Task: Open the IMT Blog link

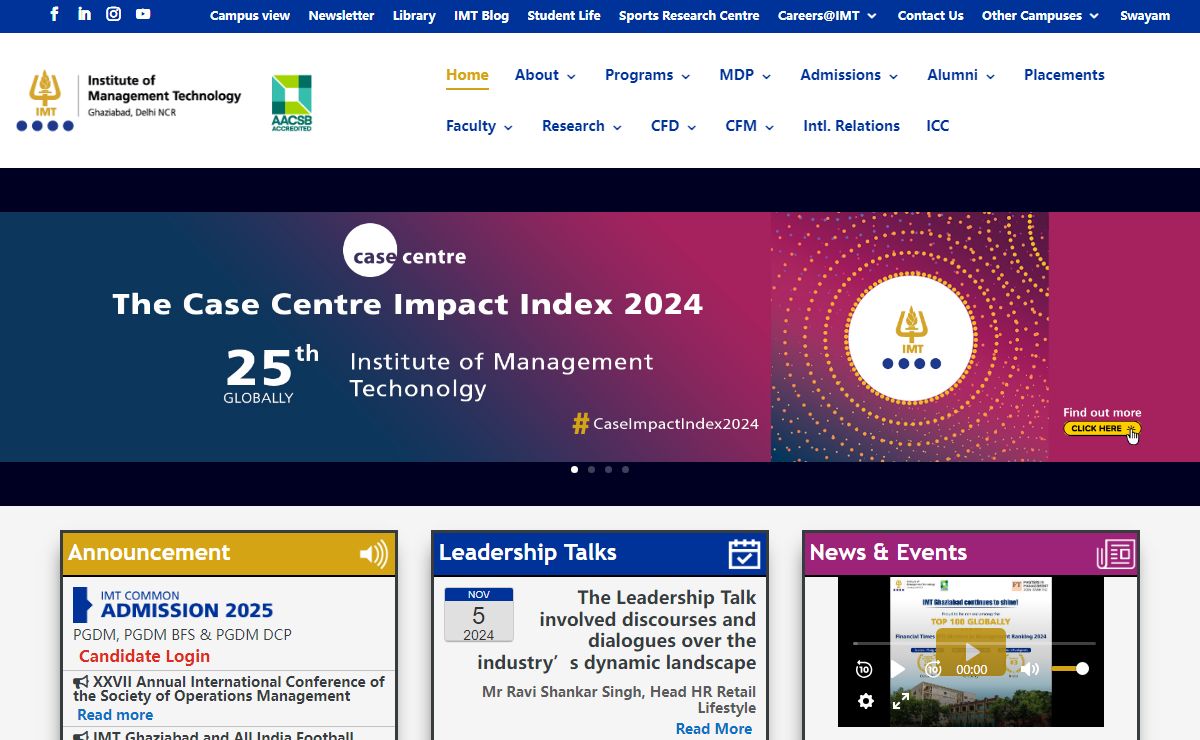Action: pos(481,15)
